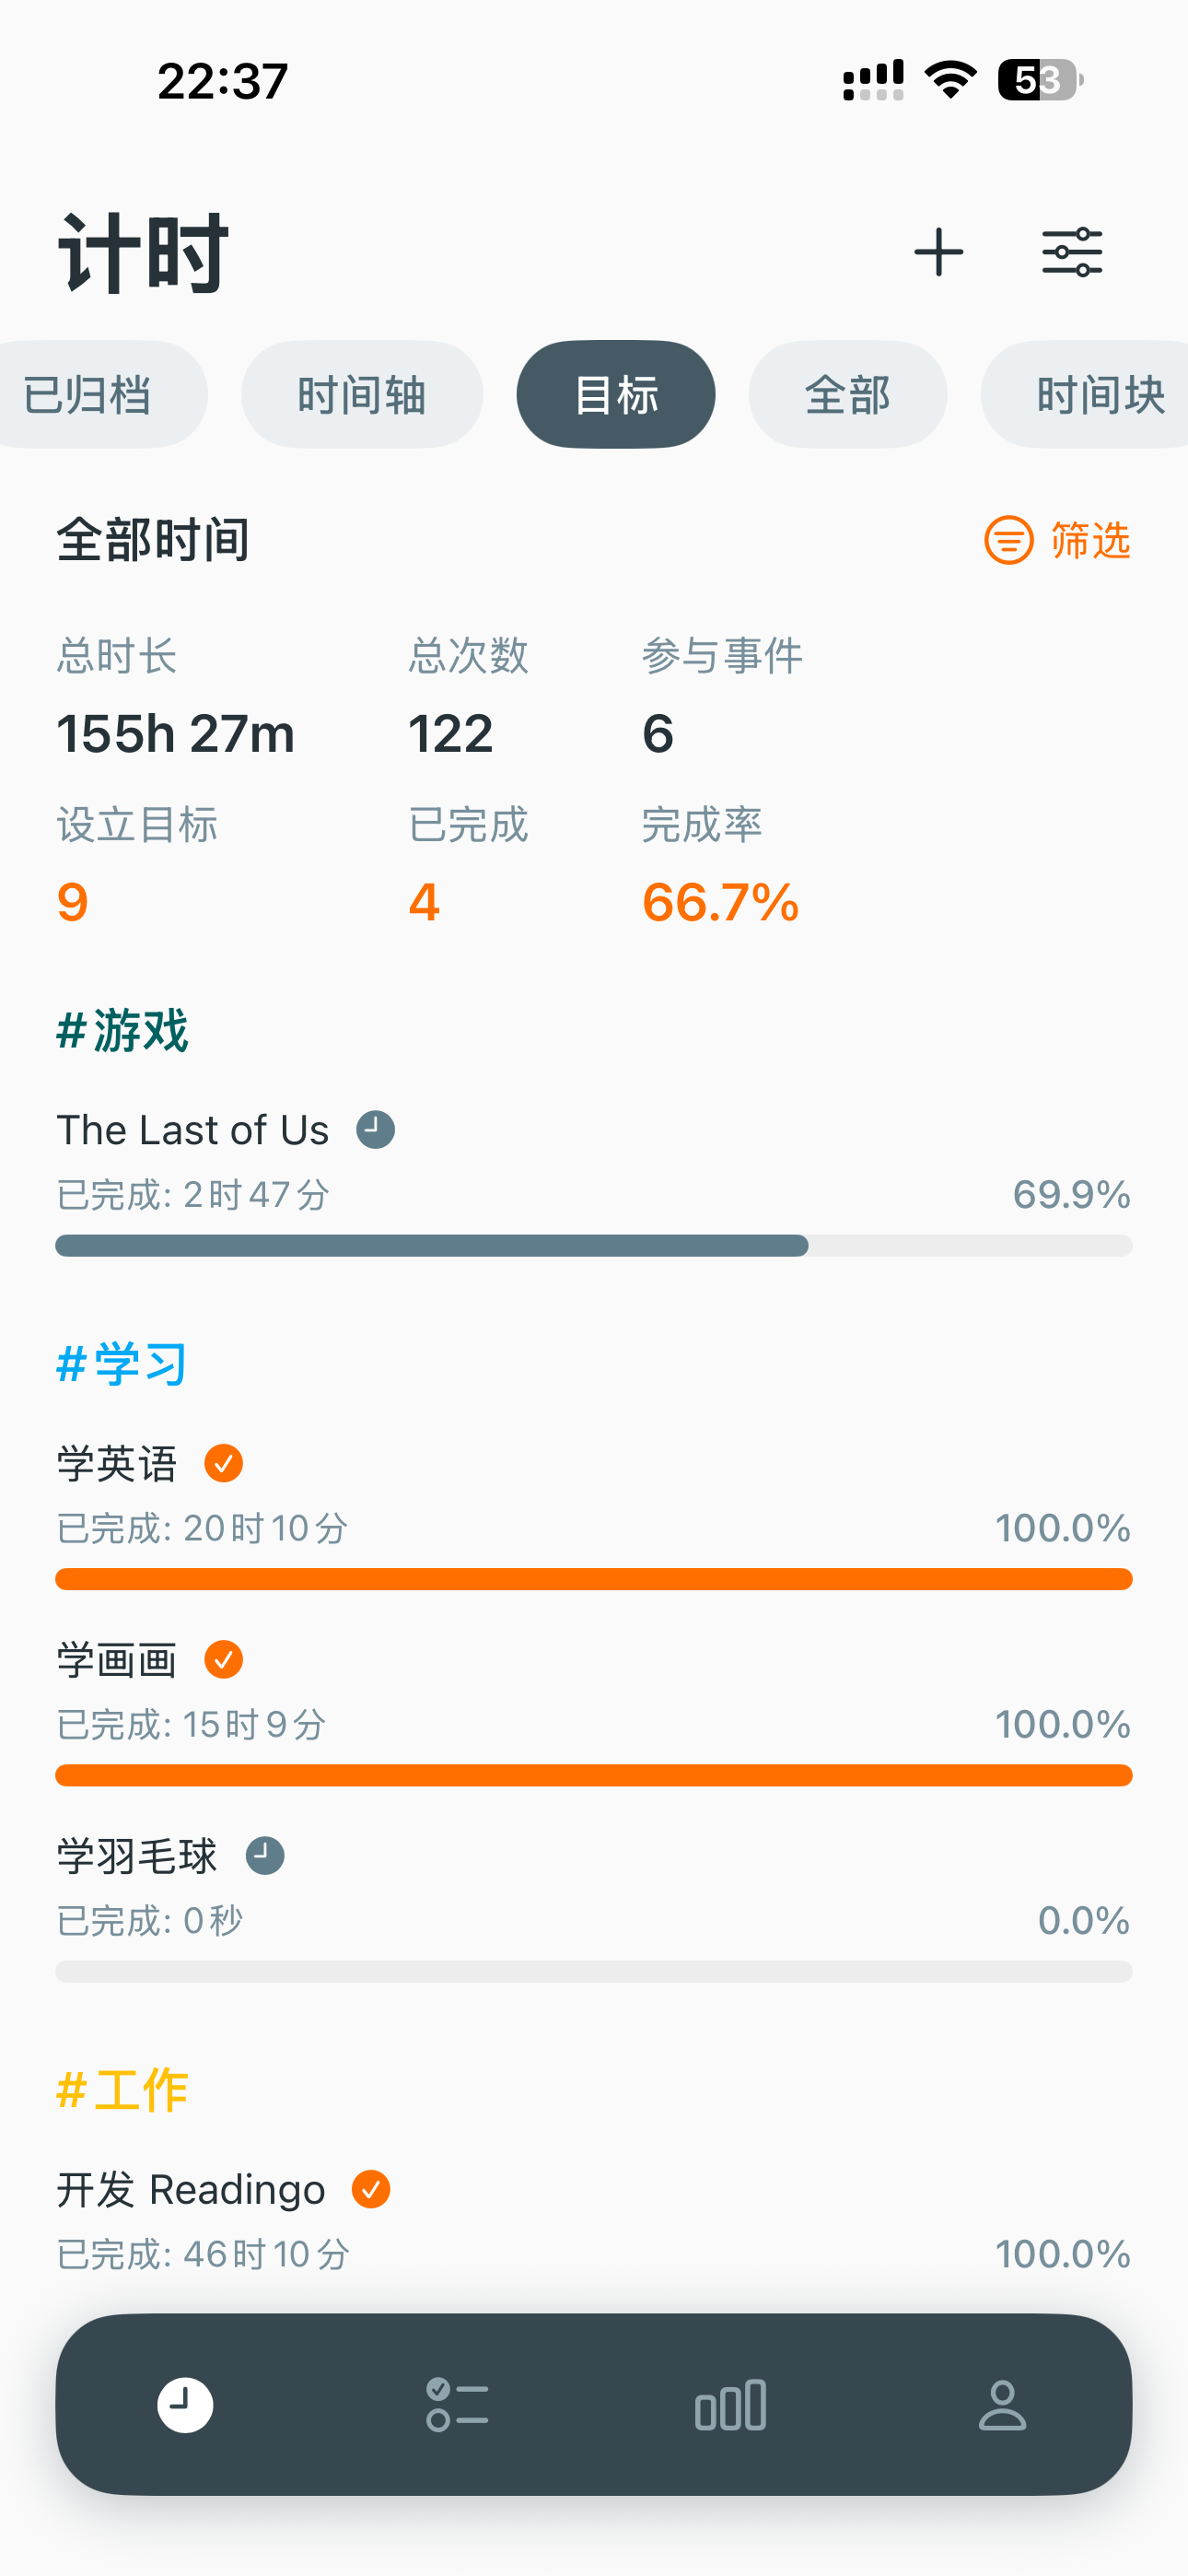Collapse the #工作 category header

pyautogui.click(x=122, y=2090)
